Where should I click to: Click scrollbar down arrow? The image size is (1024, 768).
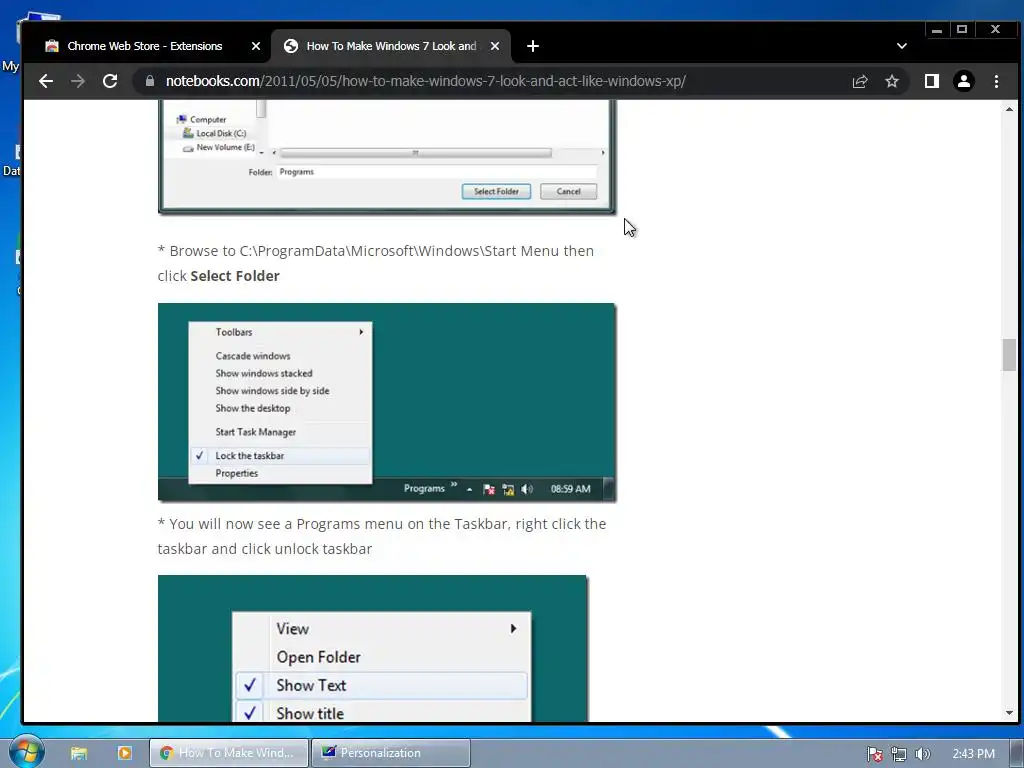coord(1010,713)
